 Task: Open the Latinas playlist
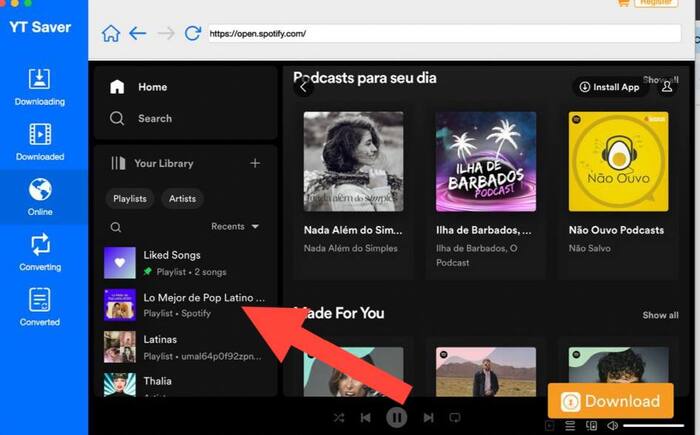[x=185, y=347]
